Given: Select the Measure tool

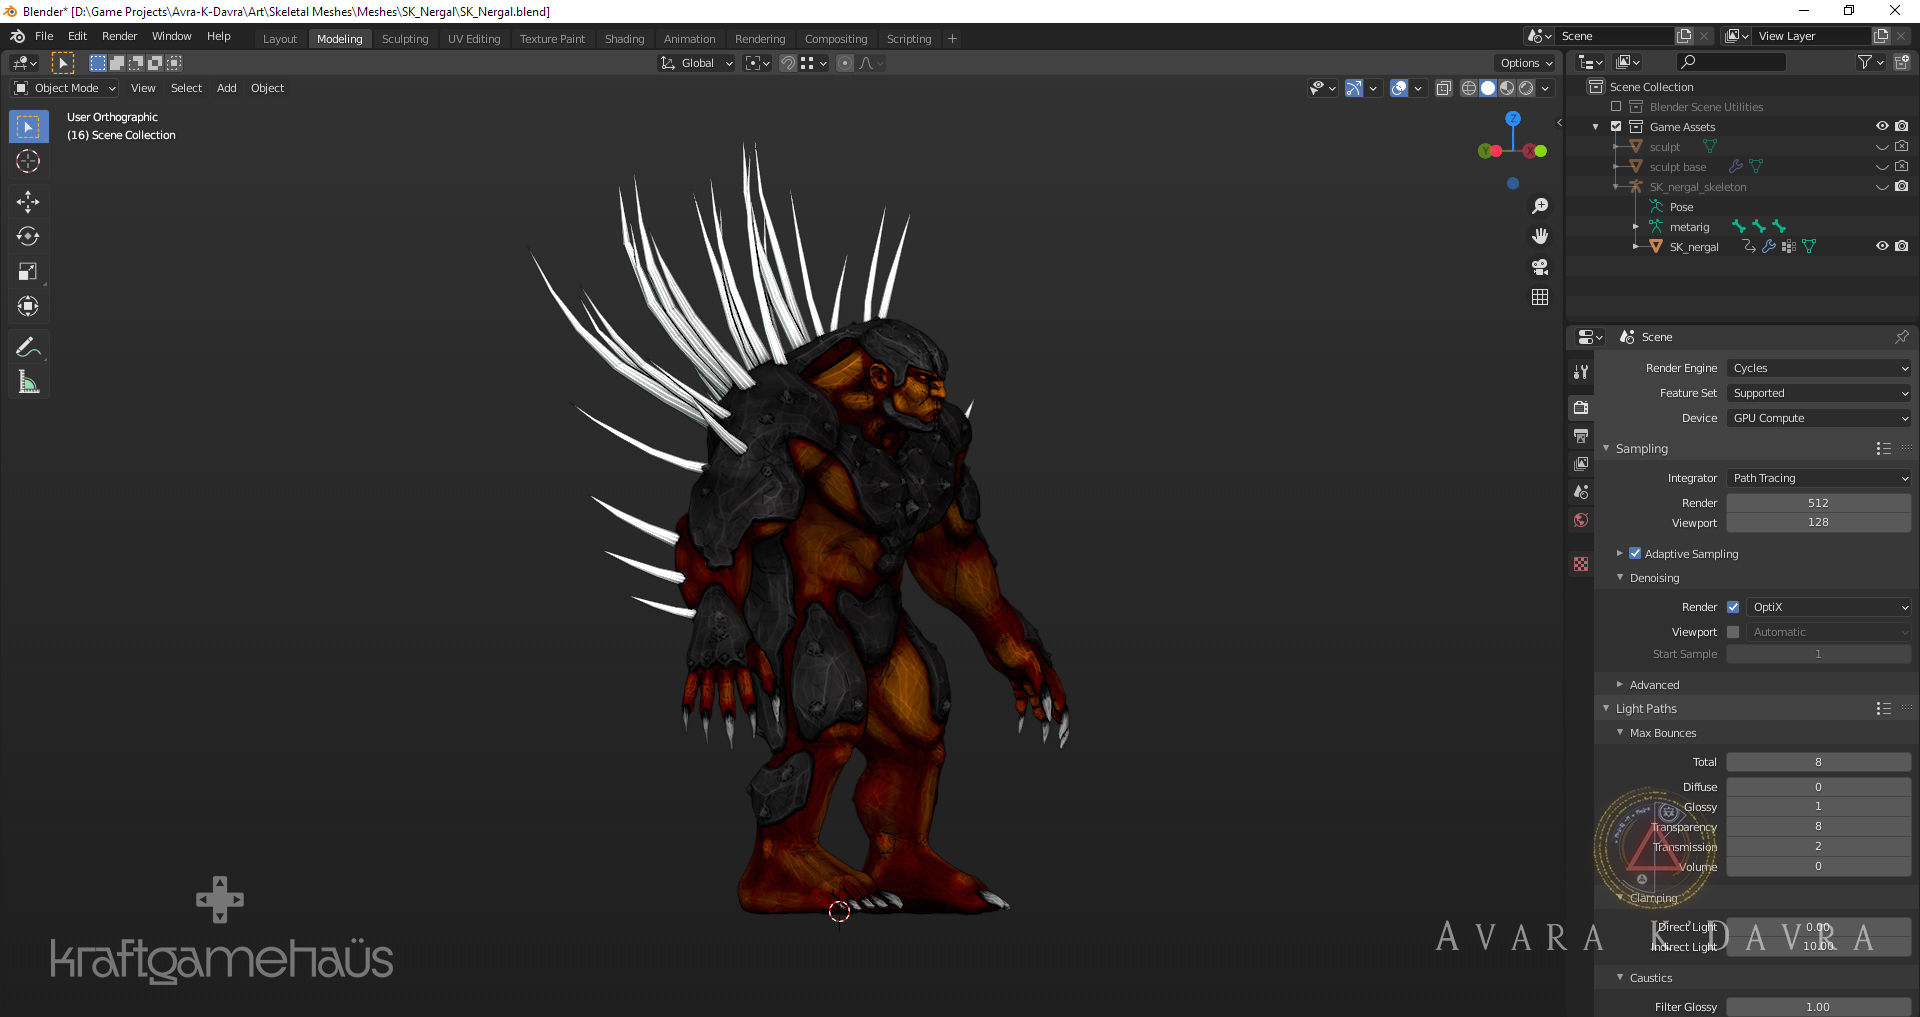Looking at the screenshot, I should [28, 382].
